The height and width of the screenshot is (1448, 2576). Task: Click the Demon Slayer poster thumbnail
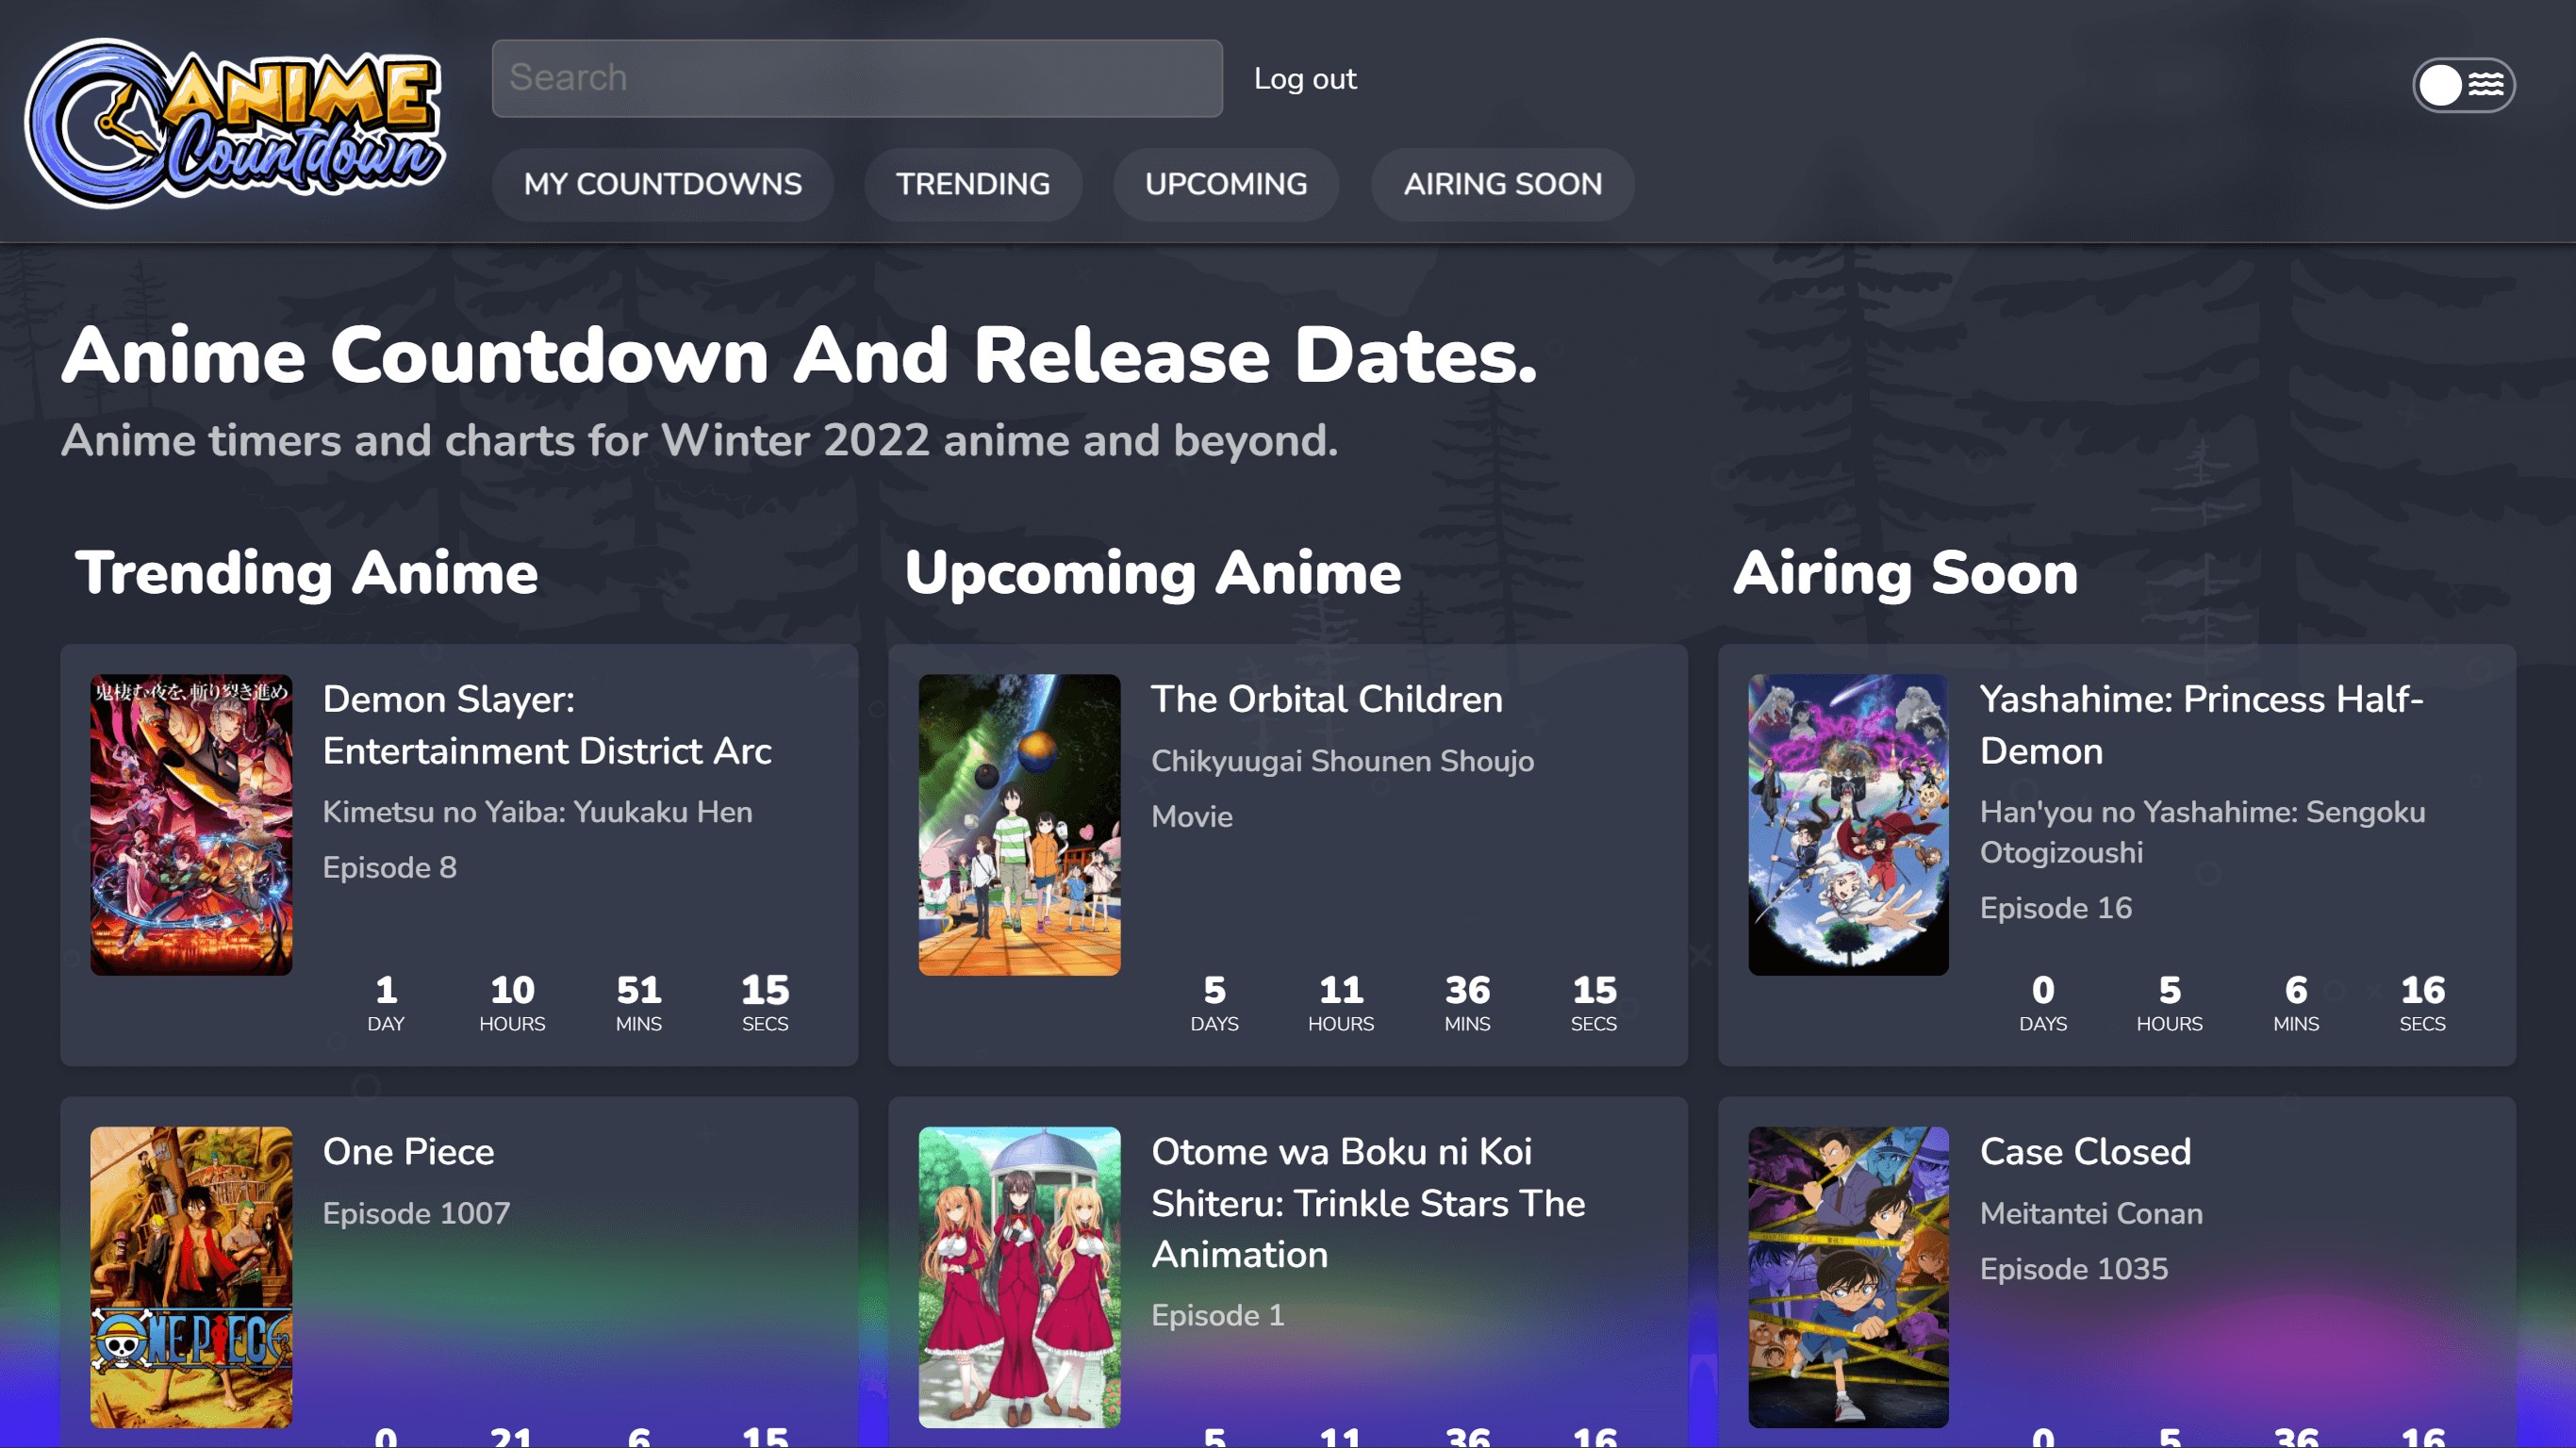[191, 824]
